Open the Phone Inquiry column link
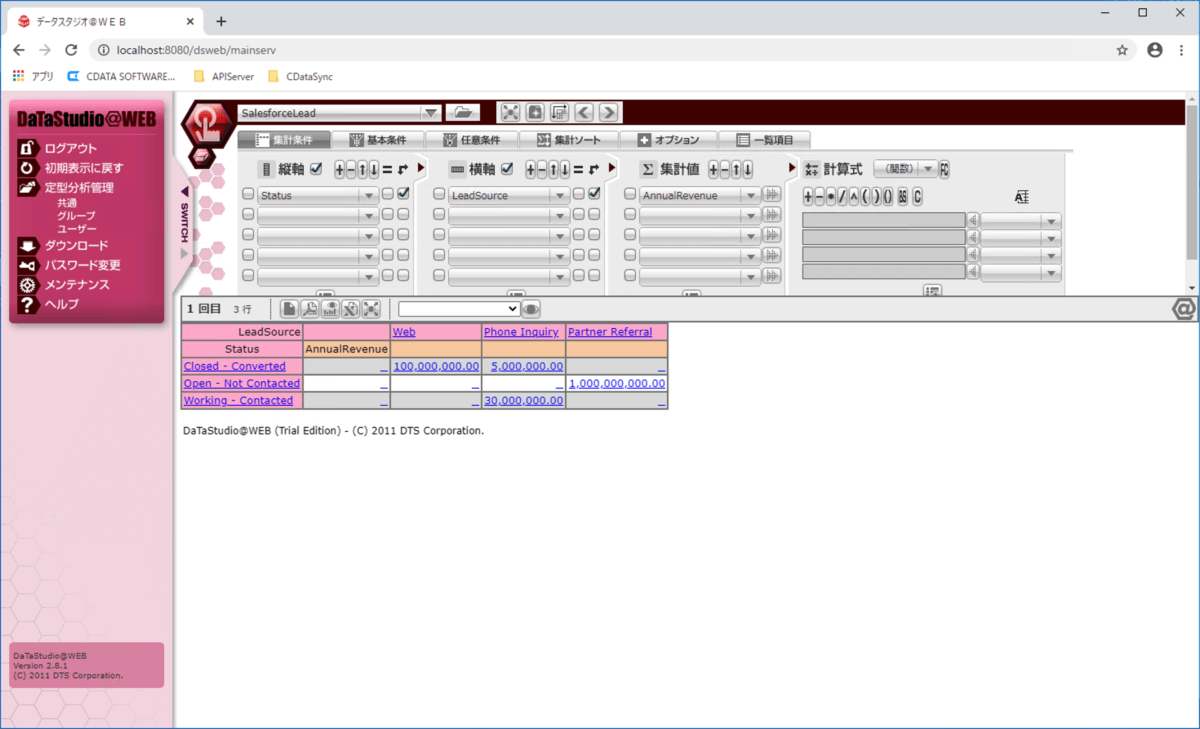Viewport: 1200px width, 729px height. (x=521, y=332)
